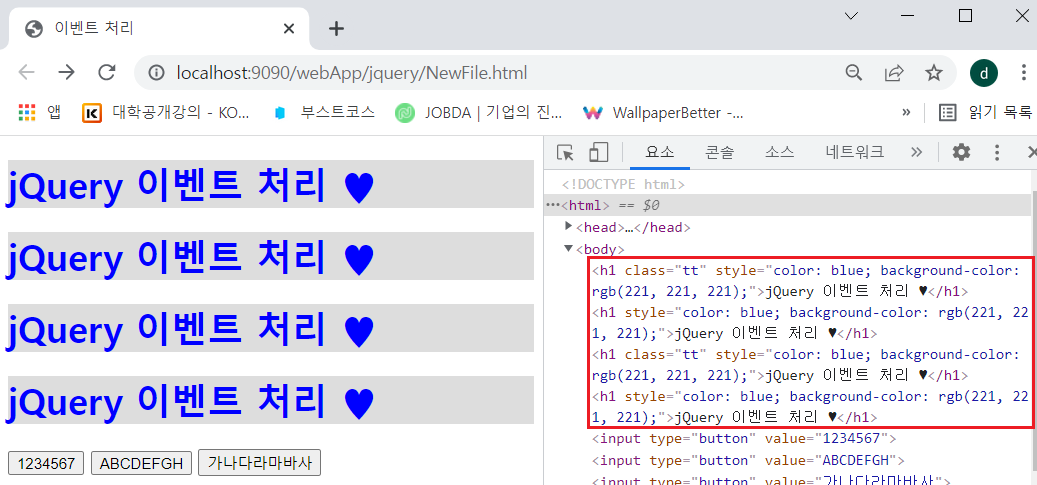The width and height of the screenshot is (1037, 485).
Task: Activate the DevTools element inspect tool
Action: click(x=565, y=152)
